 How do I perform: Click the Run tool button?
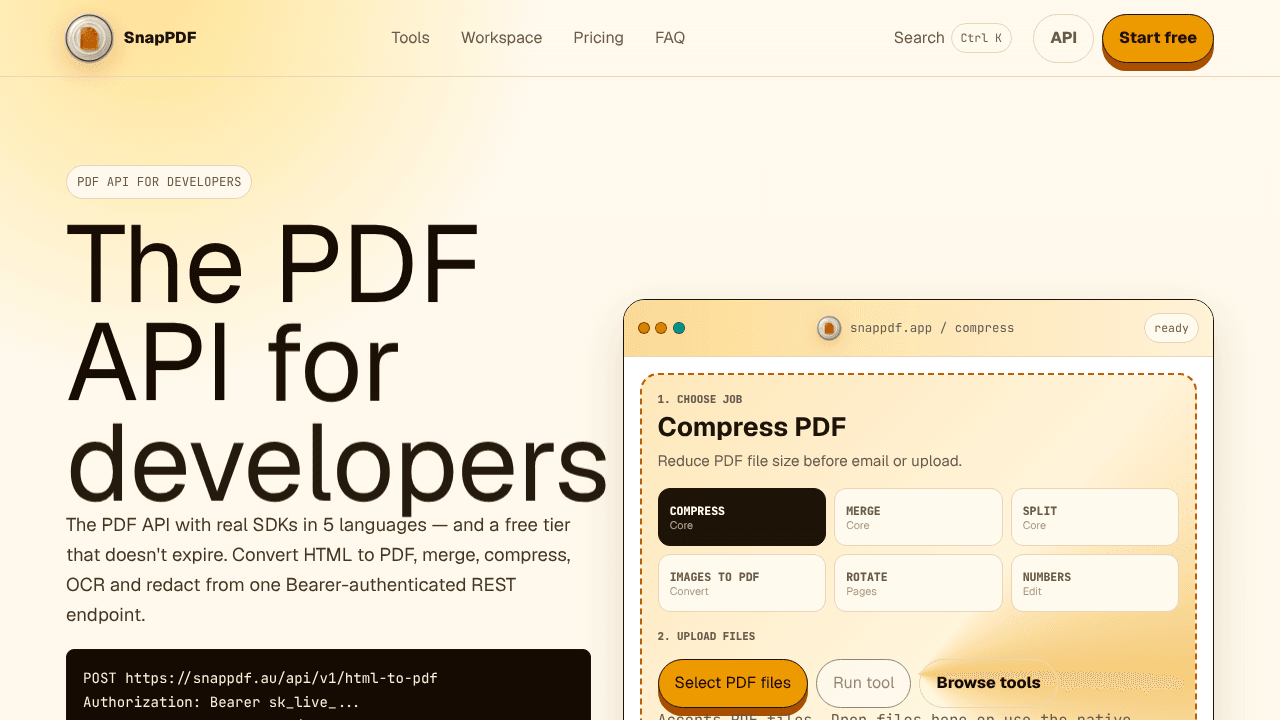click(x=864, y=683)
